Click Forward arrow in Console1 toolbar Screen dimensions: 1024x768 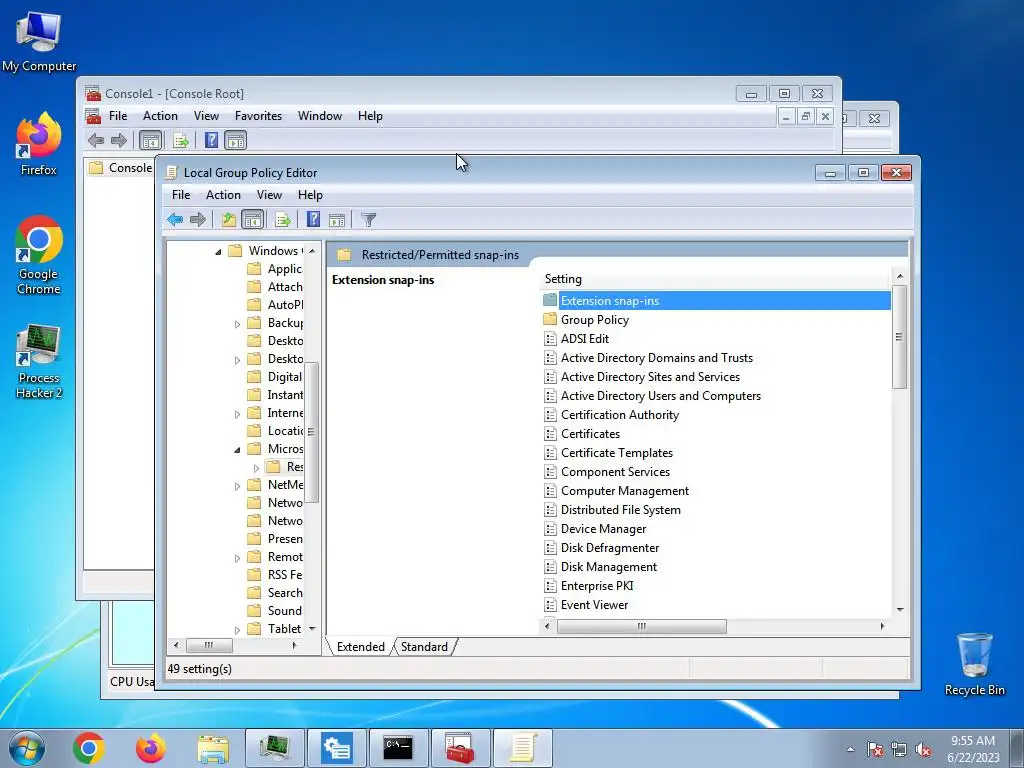pyautogui.click(x=119, y=140)
